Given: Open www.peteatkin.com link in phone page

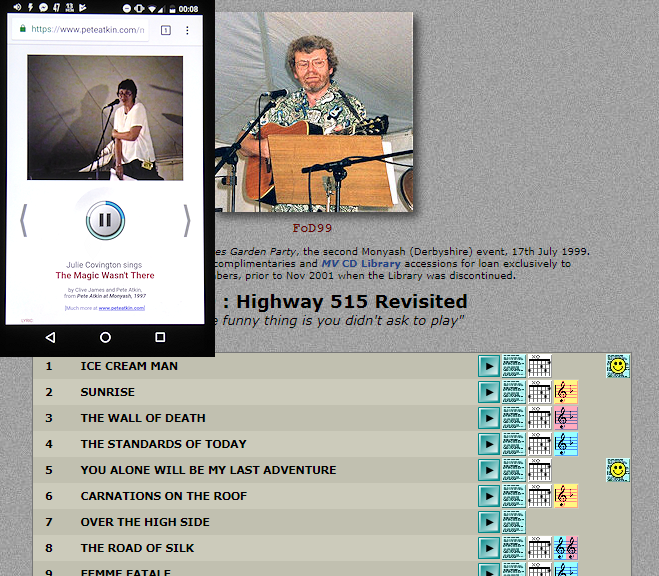Looking at the screenshot, I should pos(121,308).
